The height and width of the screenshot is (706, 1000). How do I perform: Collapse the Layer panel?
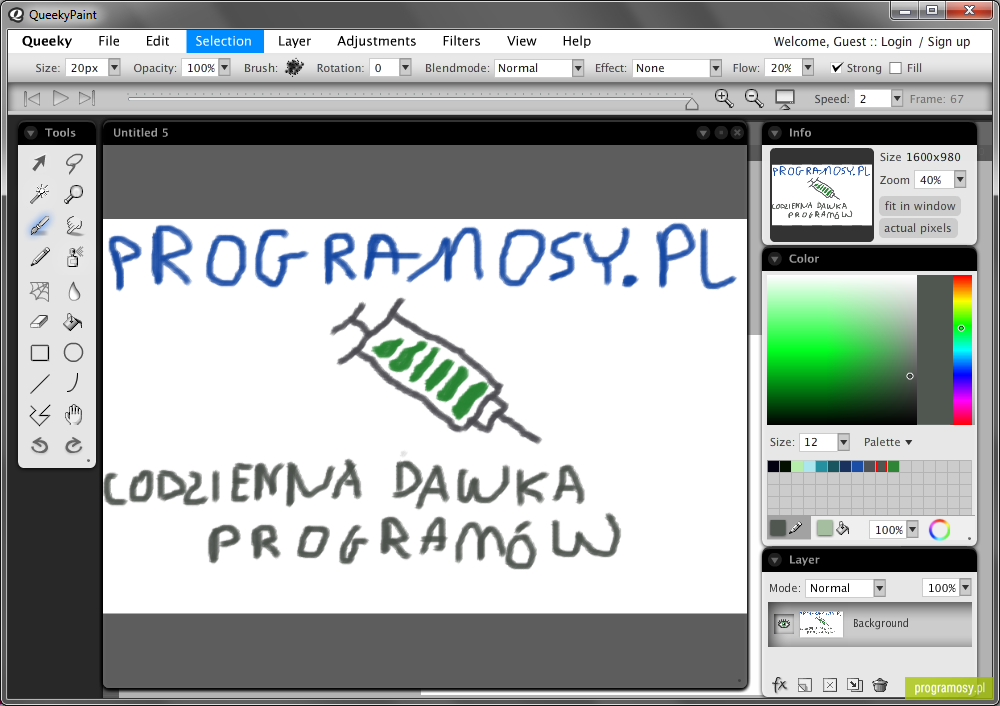point(775,560)
